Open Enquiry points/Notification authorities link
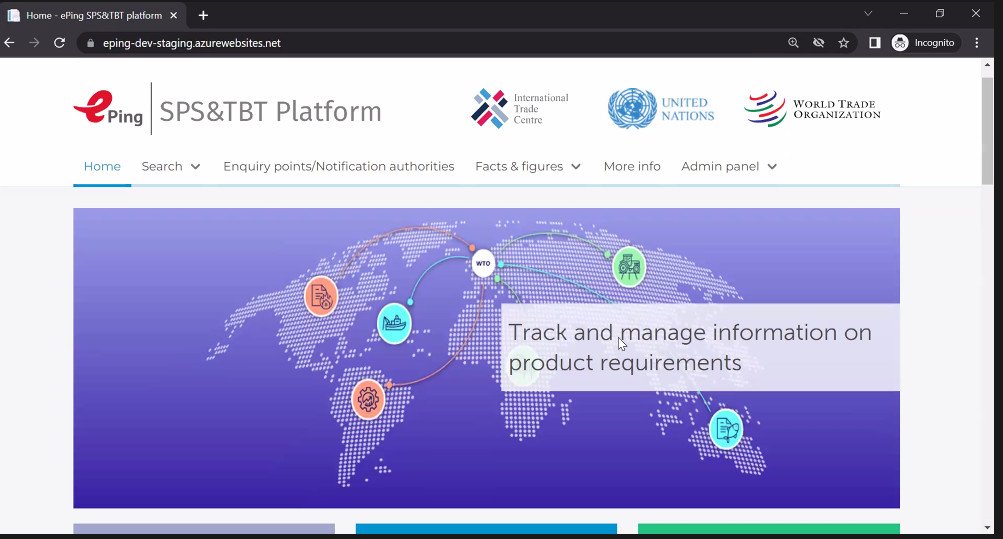The width and height of the screenshot is (1003, 539). point(338,166)
